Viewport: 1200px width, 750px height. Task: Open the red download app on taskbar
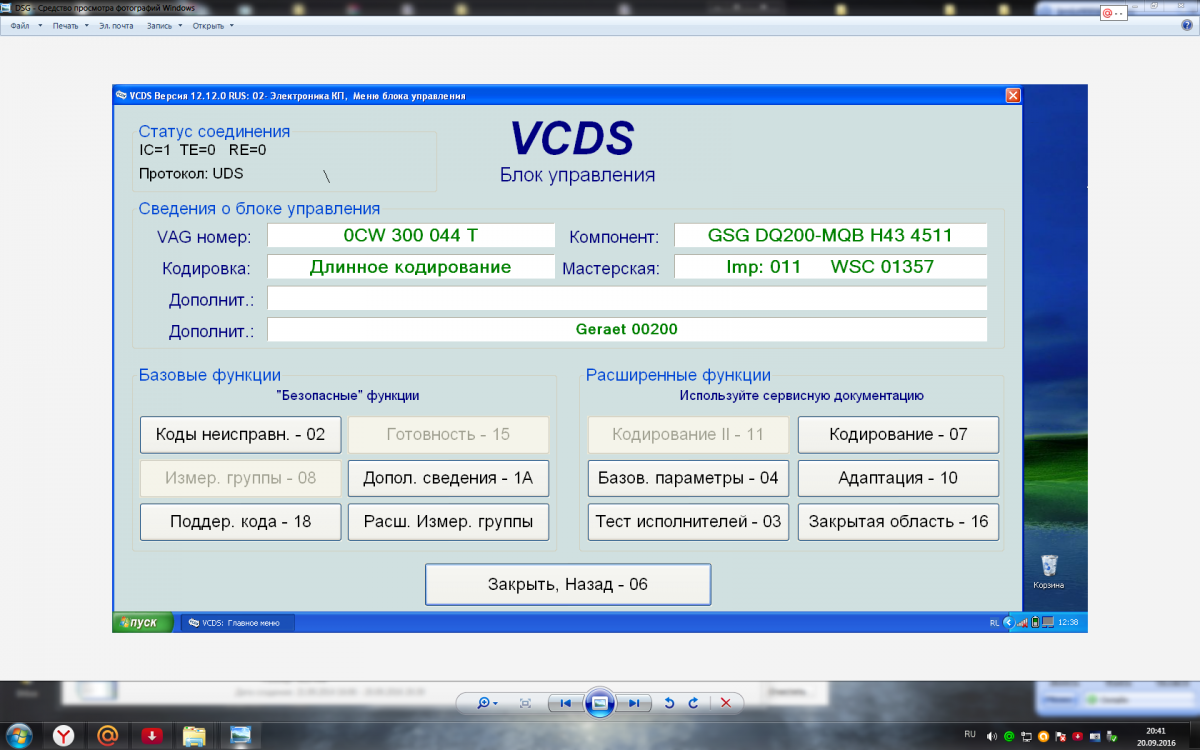click(x=151, y=736)
